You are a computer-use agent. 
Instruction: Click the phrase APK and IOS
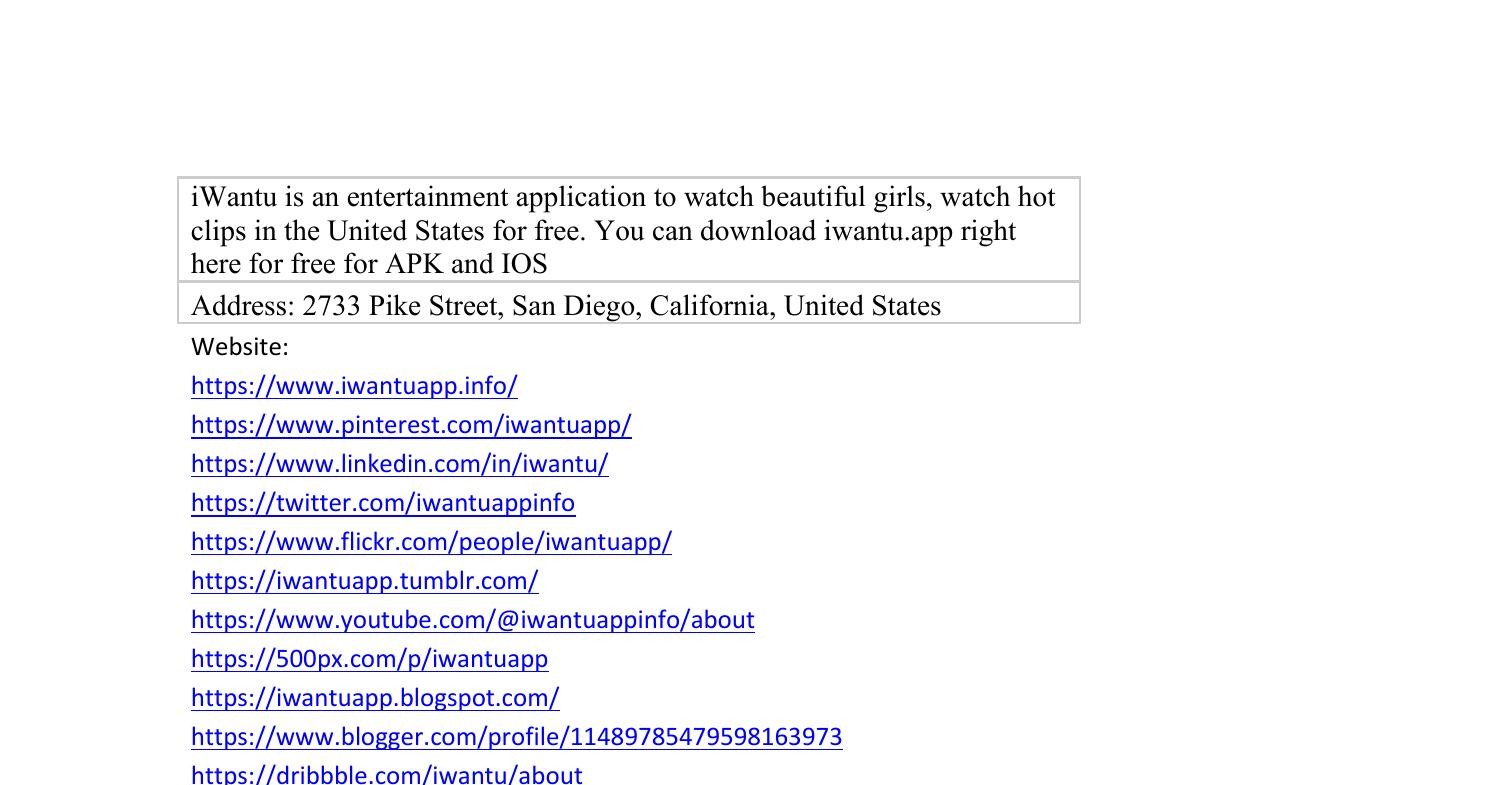click(466, 264)
